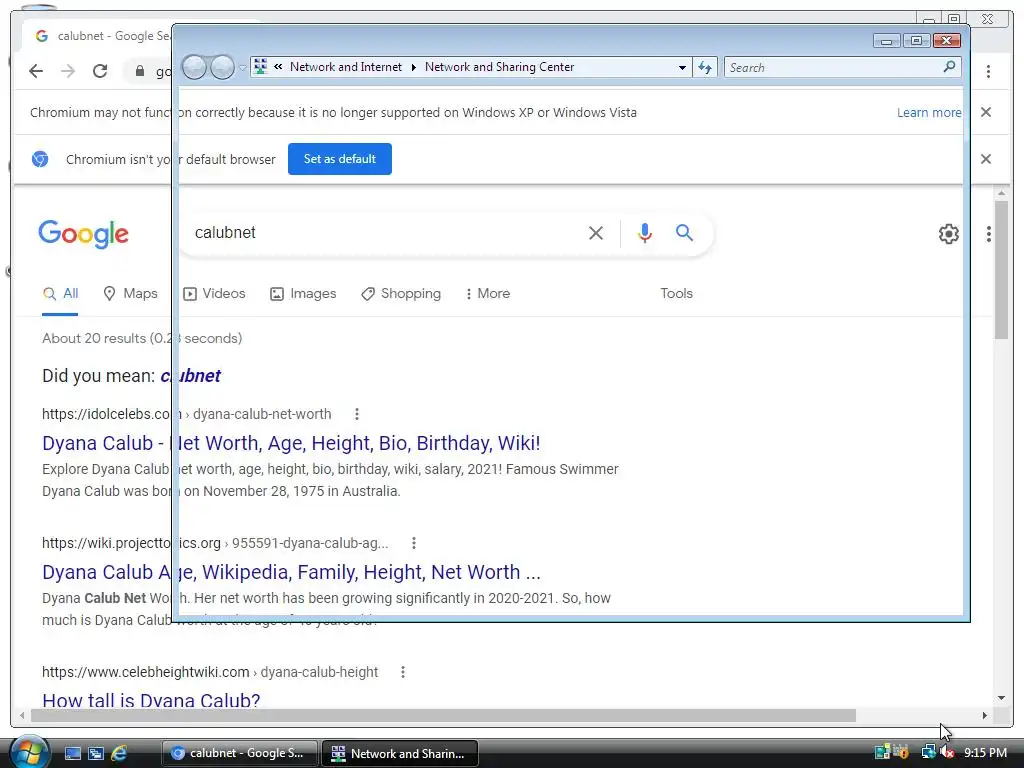Click the vertical scrollbar up arrow

[x=1002, y=193]
